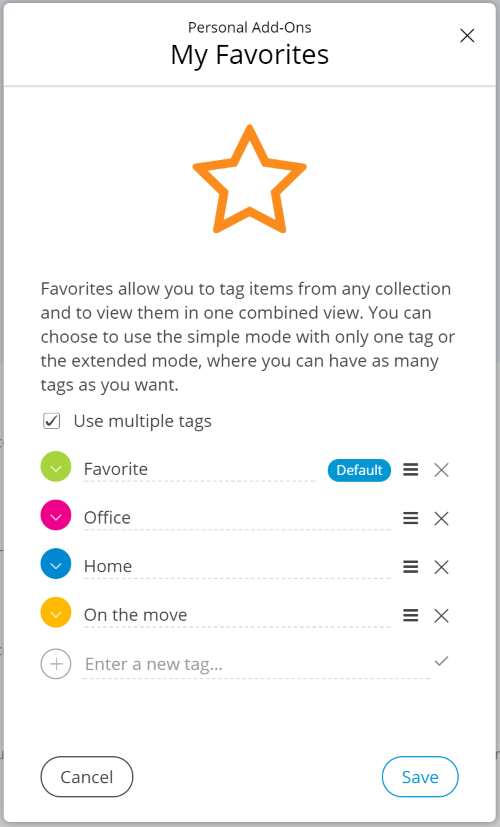The width and height of the screenshot is (500, 827).
Task: Click the Save button
Action: [x=420, y=777]
